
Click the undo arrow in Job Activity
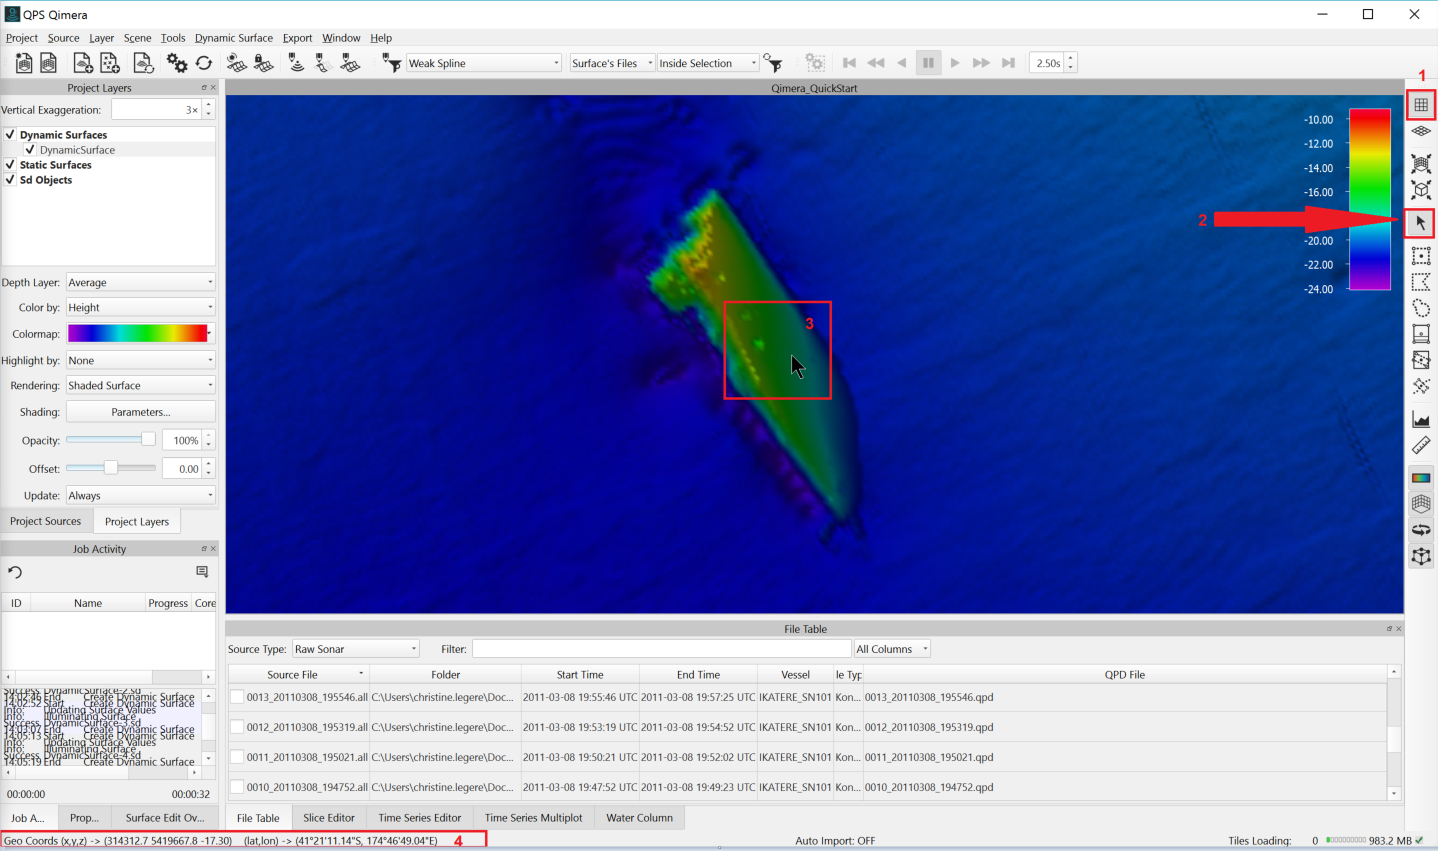15,572
